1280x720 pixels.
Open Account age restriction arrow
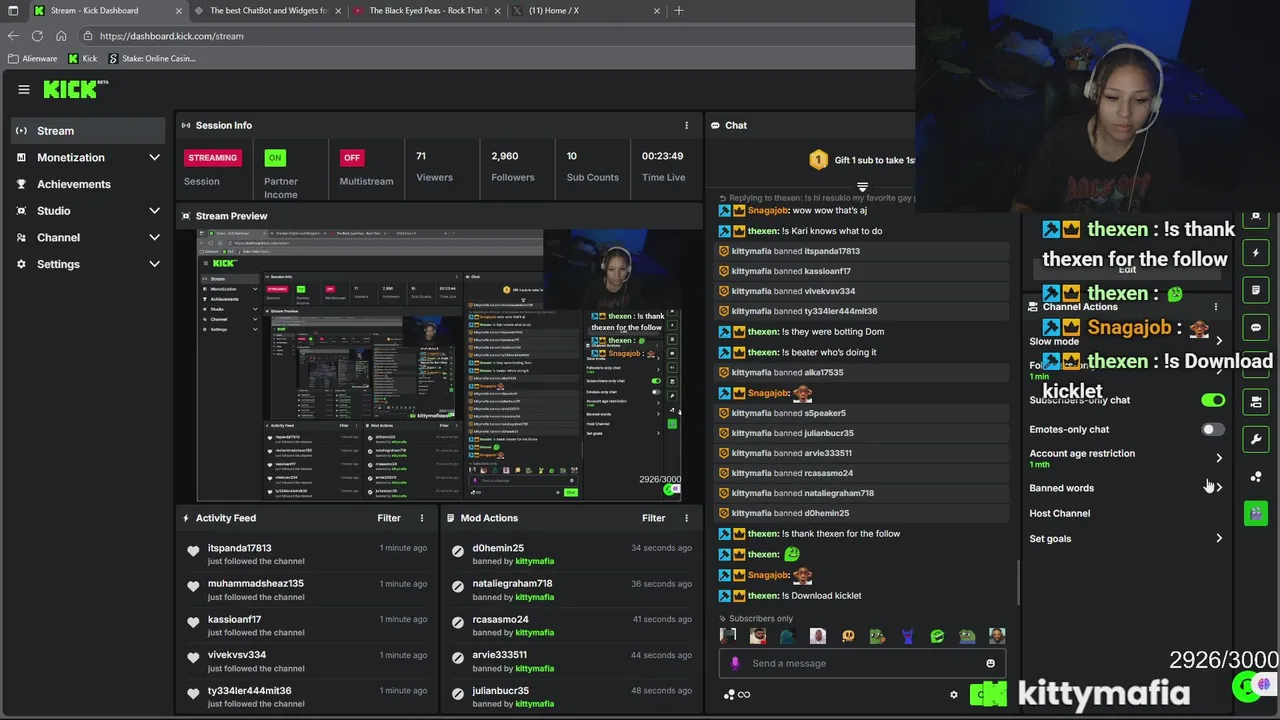pos(1219,458)
